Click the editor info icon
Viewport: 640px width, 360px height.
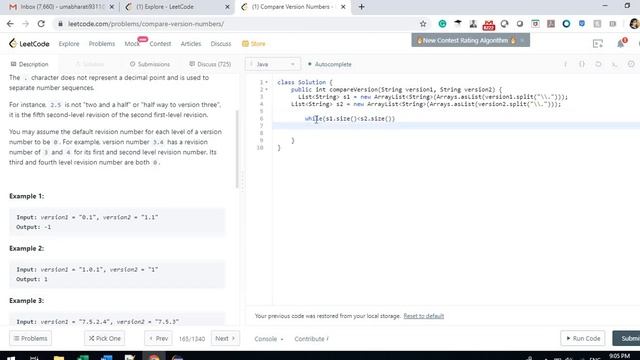pos(565,64)
